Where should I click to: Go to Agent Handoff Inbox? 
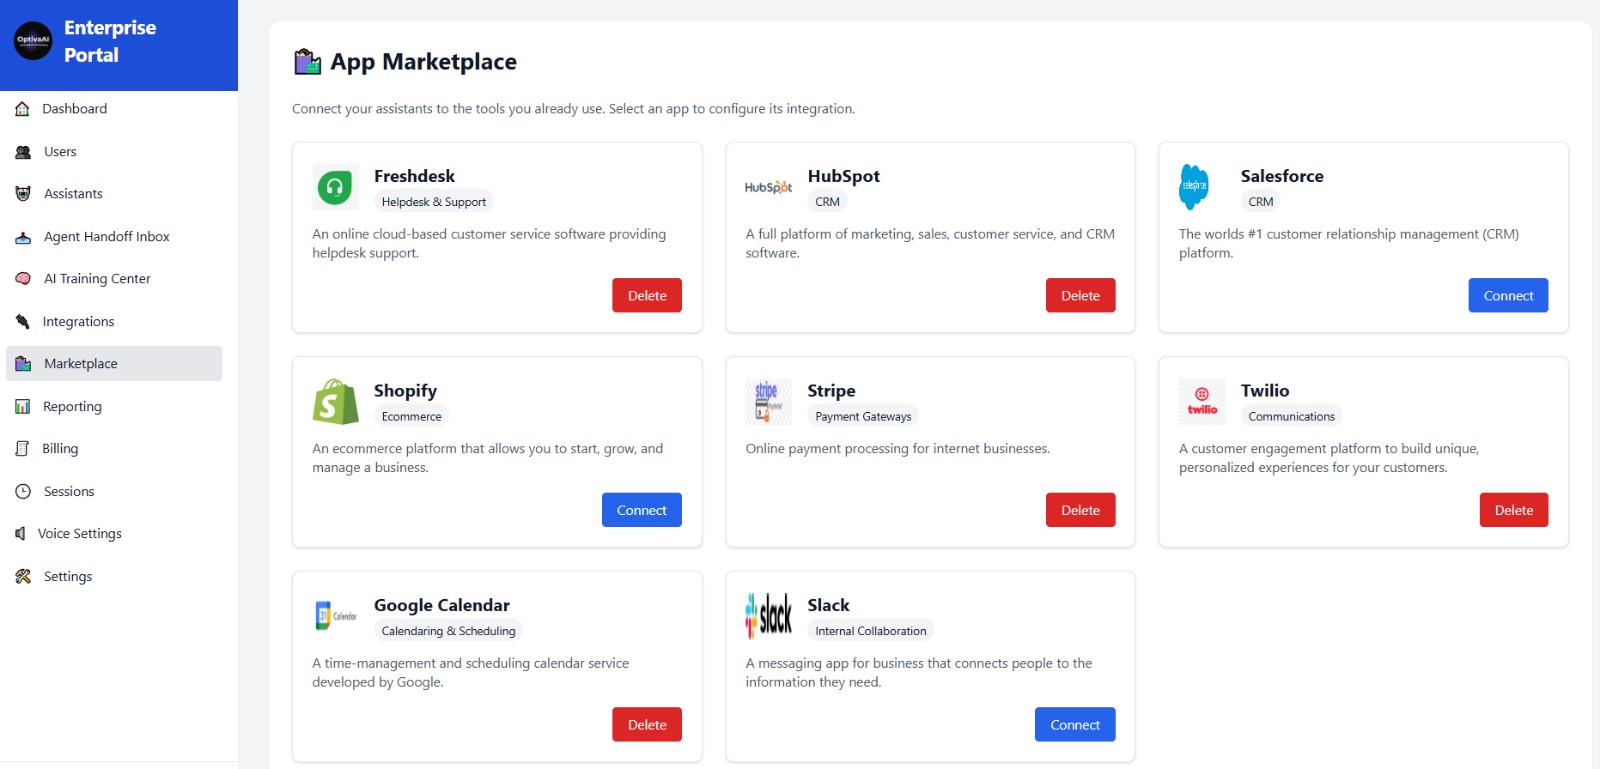tap(106, 237)
